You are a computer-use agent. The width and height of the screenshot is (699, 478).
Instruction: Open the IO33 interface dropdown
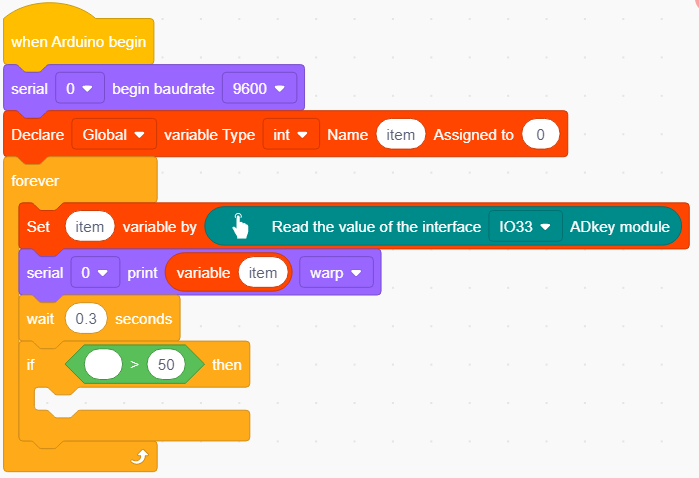pyautogui.click(x=525, y=227)
